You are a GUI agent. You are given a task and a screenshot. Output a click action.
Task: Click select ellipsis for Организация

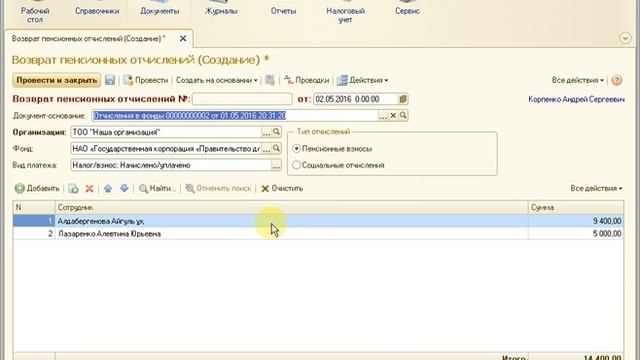click(x=266, y=132)
